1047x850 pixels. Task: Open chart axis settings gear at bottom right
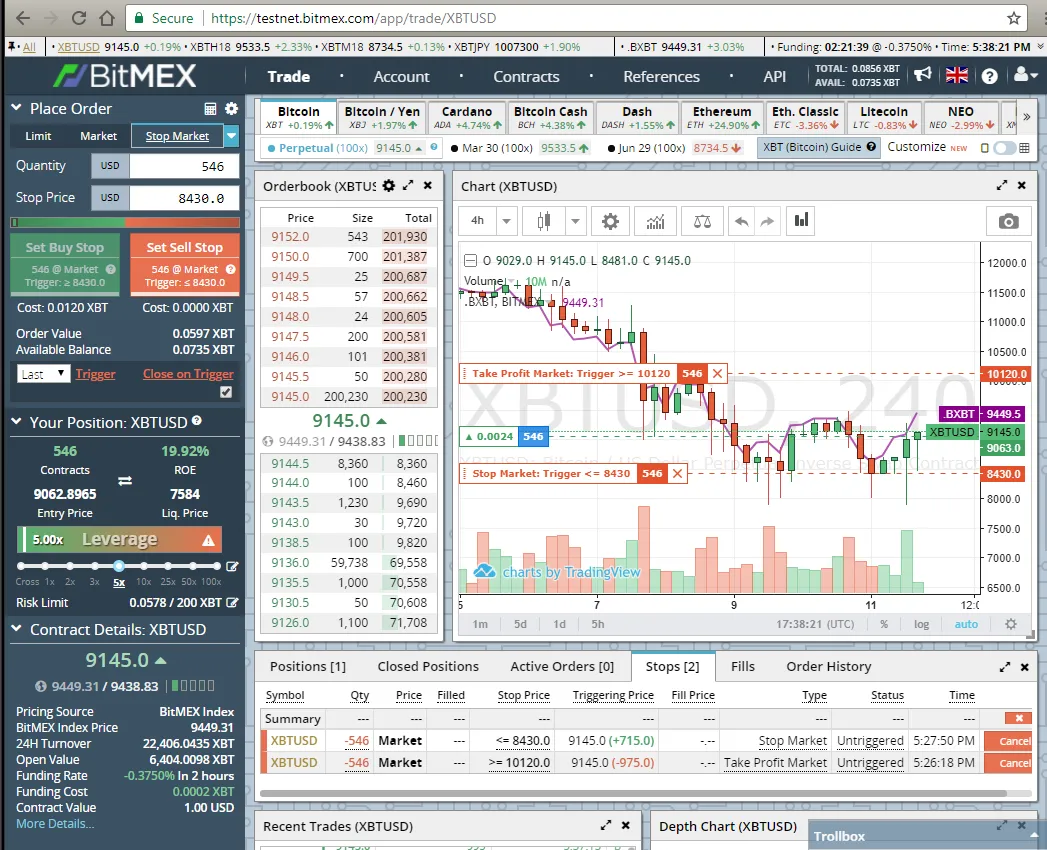(x=1011, y=624)
